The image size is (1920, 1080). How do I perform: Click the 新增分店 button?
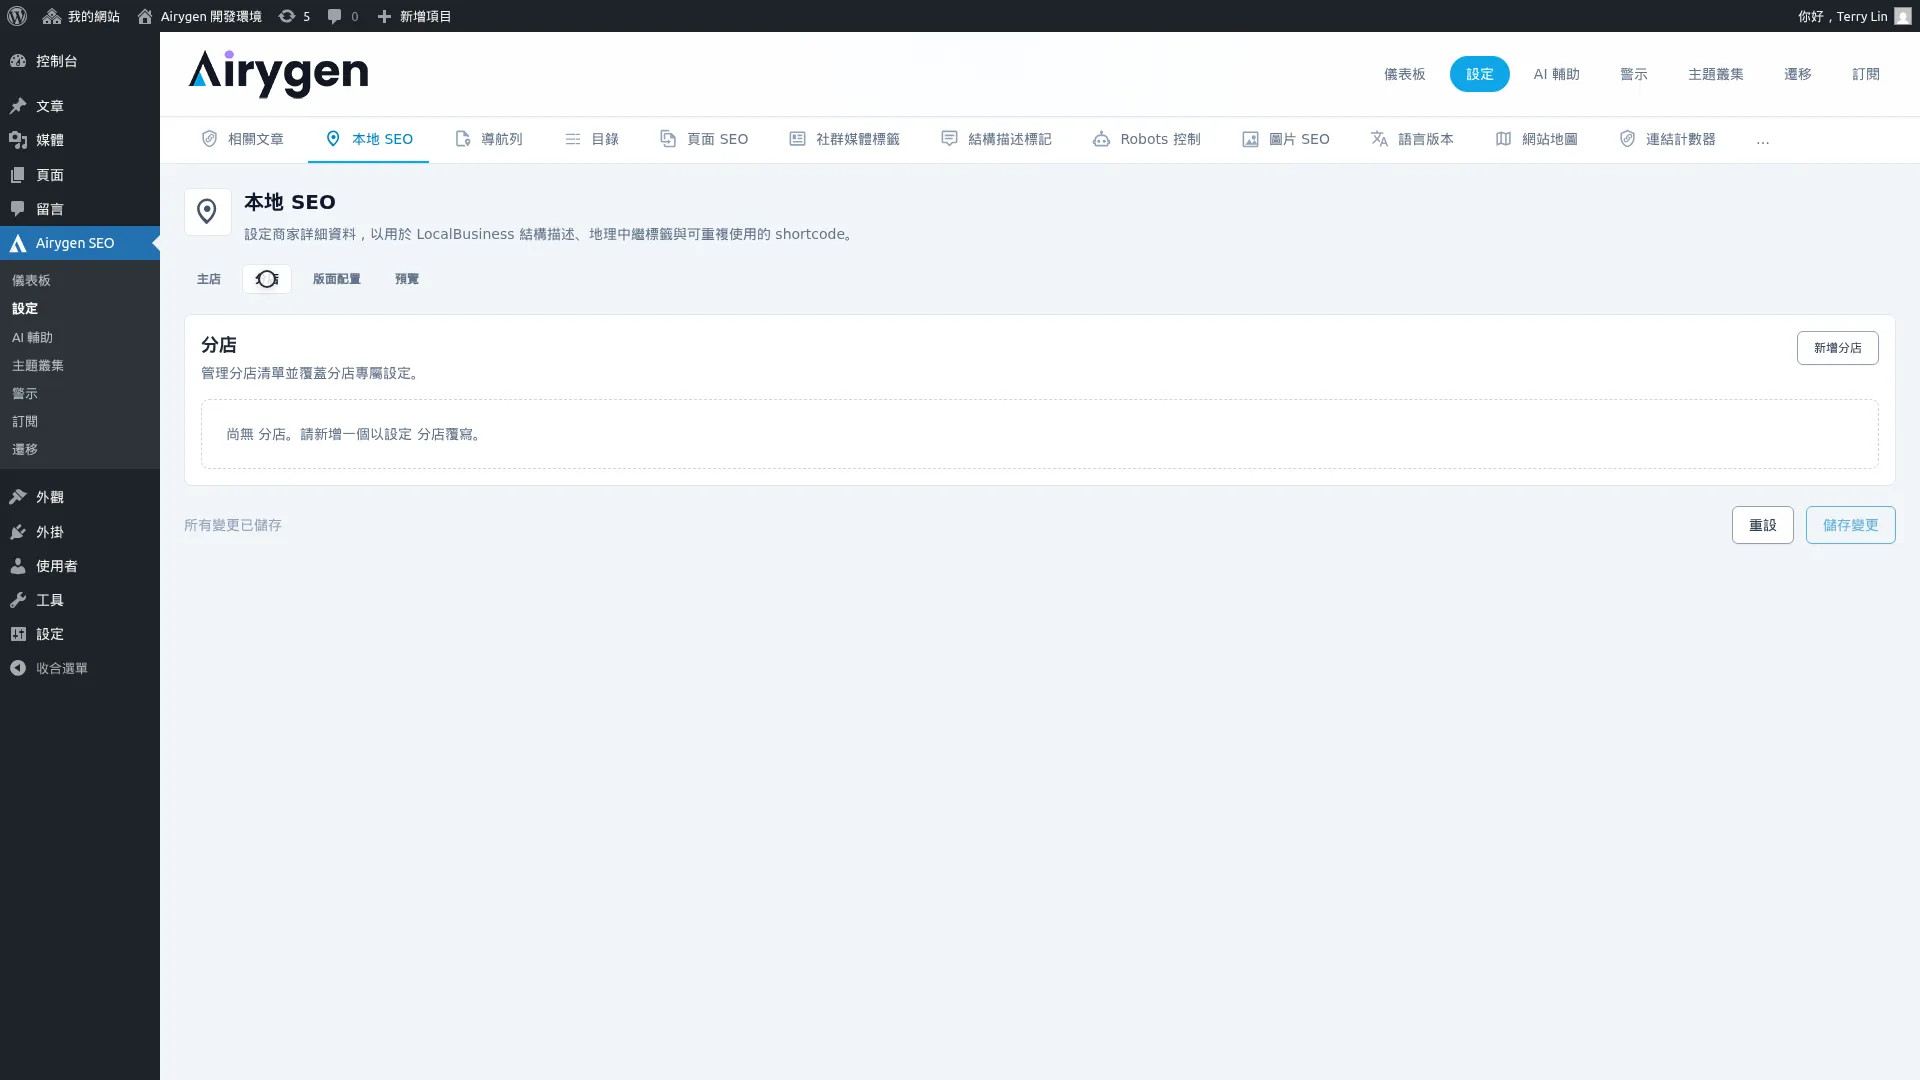click(1837, 348)
